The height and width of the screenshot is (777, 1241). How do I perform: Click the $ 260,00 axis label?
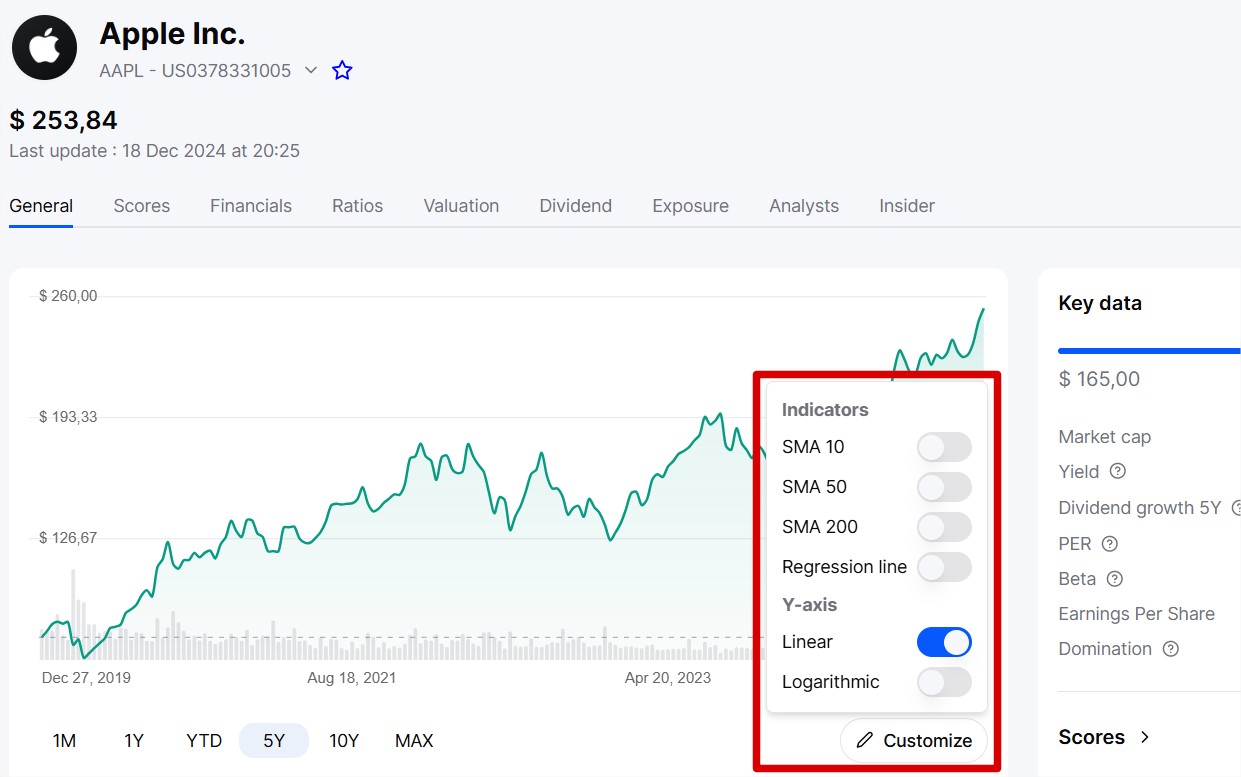[x=68, y=296]
